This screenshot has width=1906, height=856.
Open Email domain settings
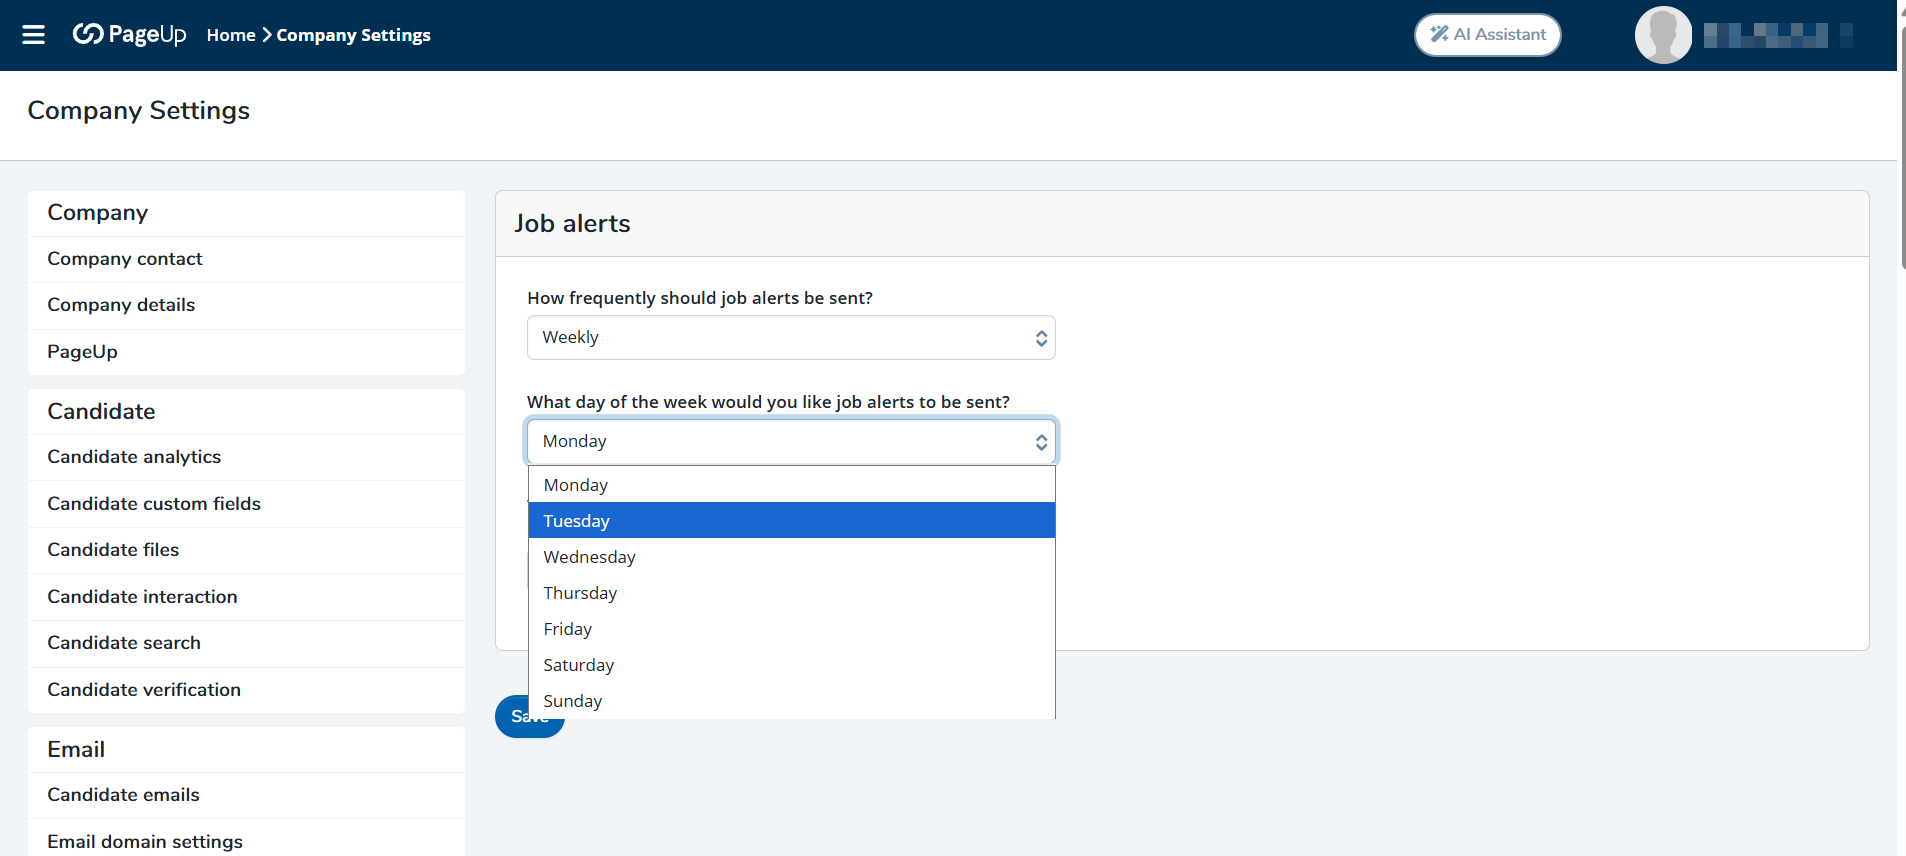tap(145, 842)
